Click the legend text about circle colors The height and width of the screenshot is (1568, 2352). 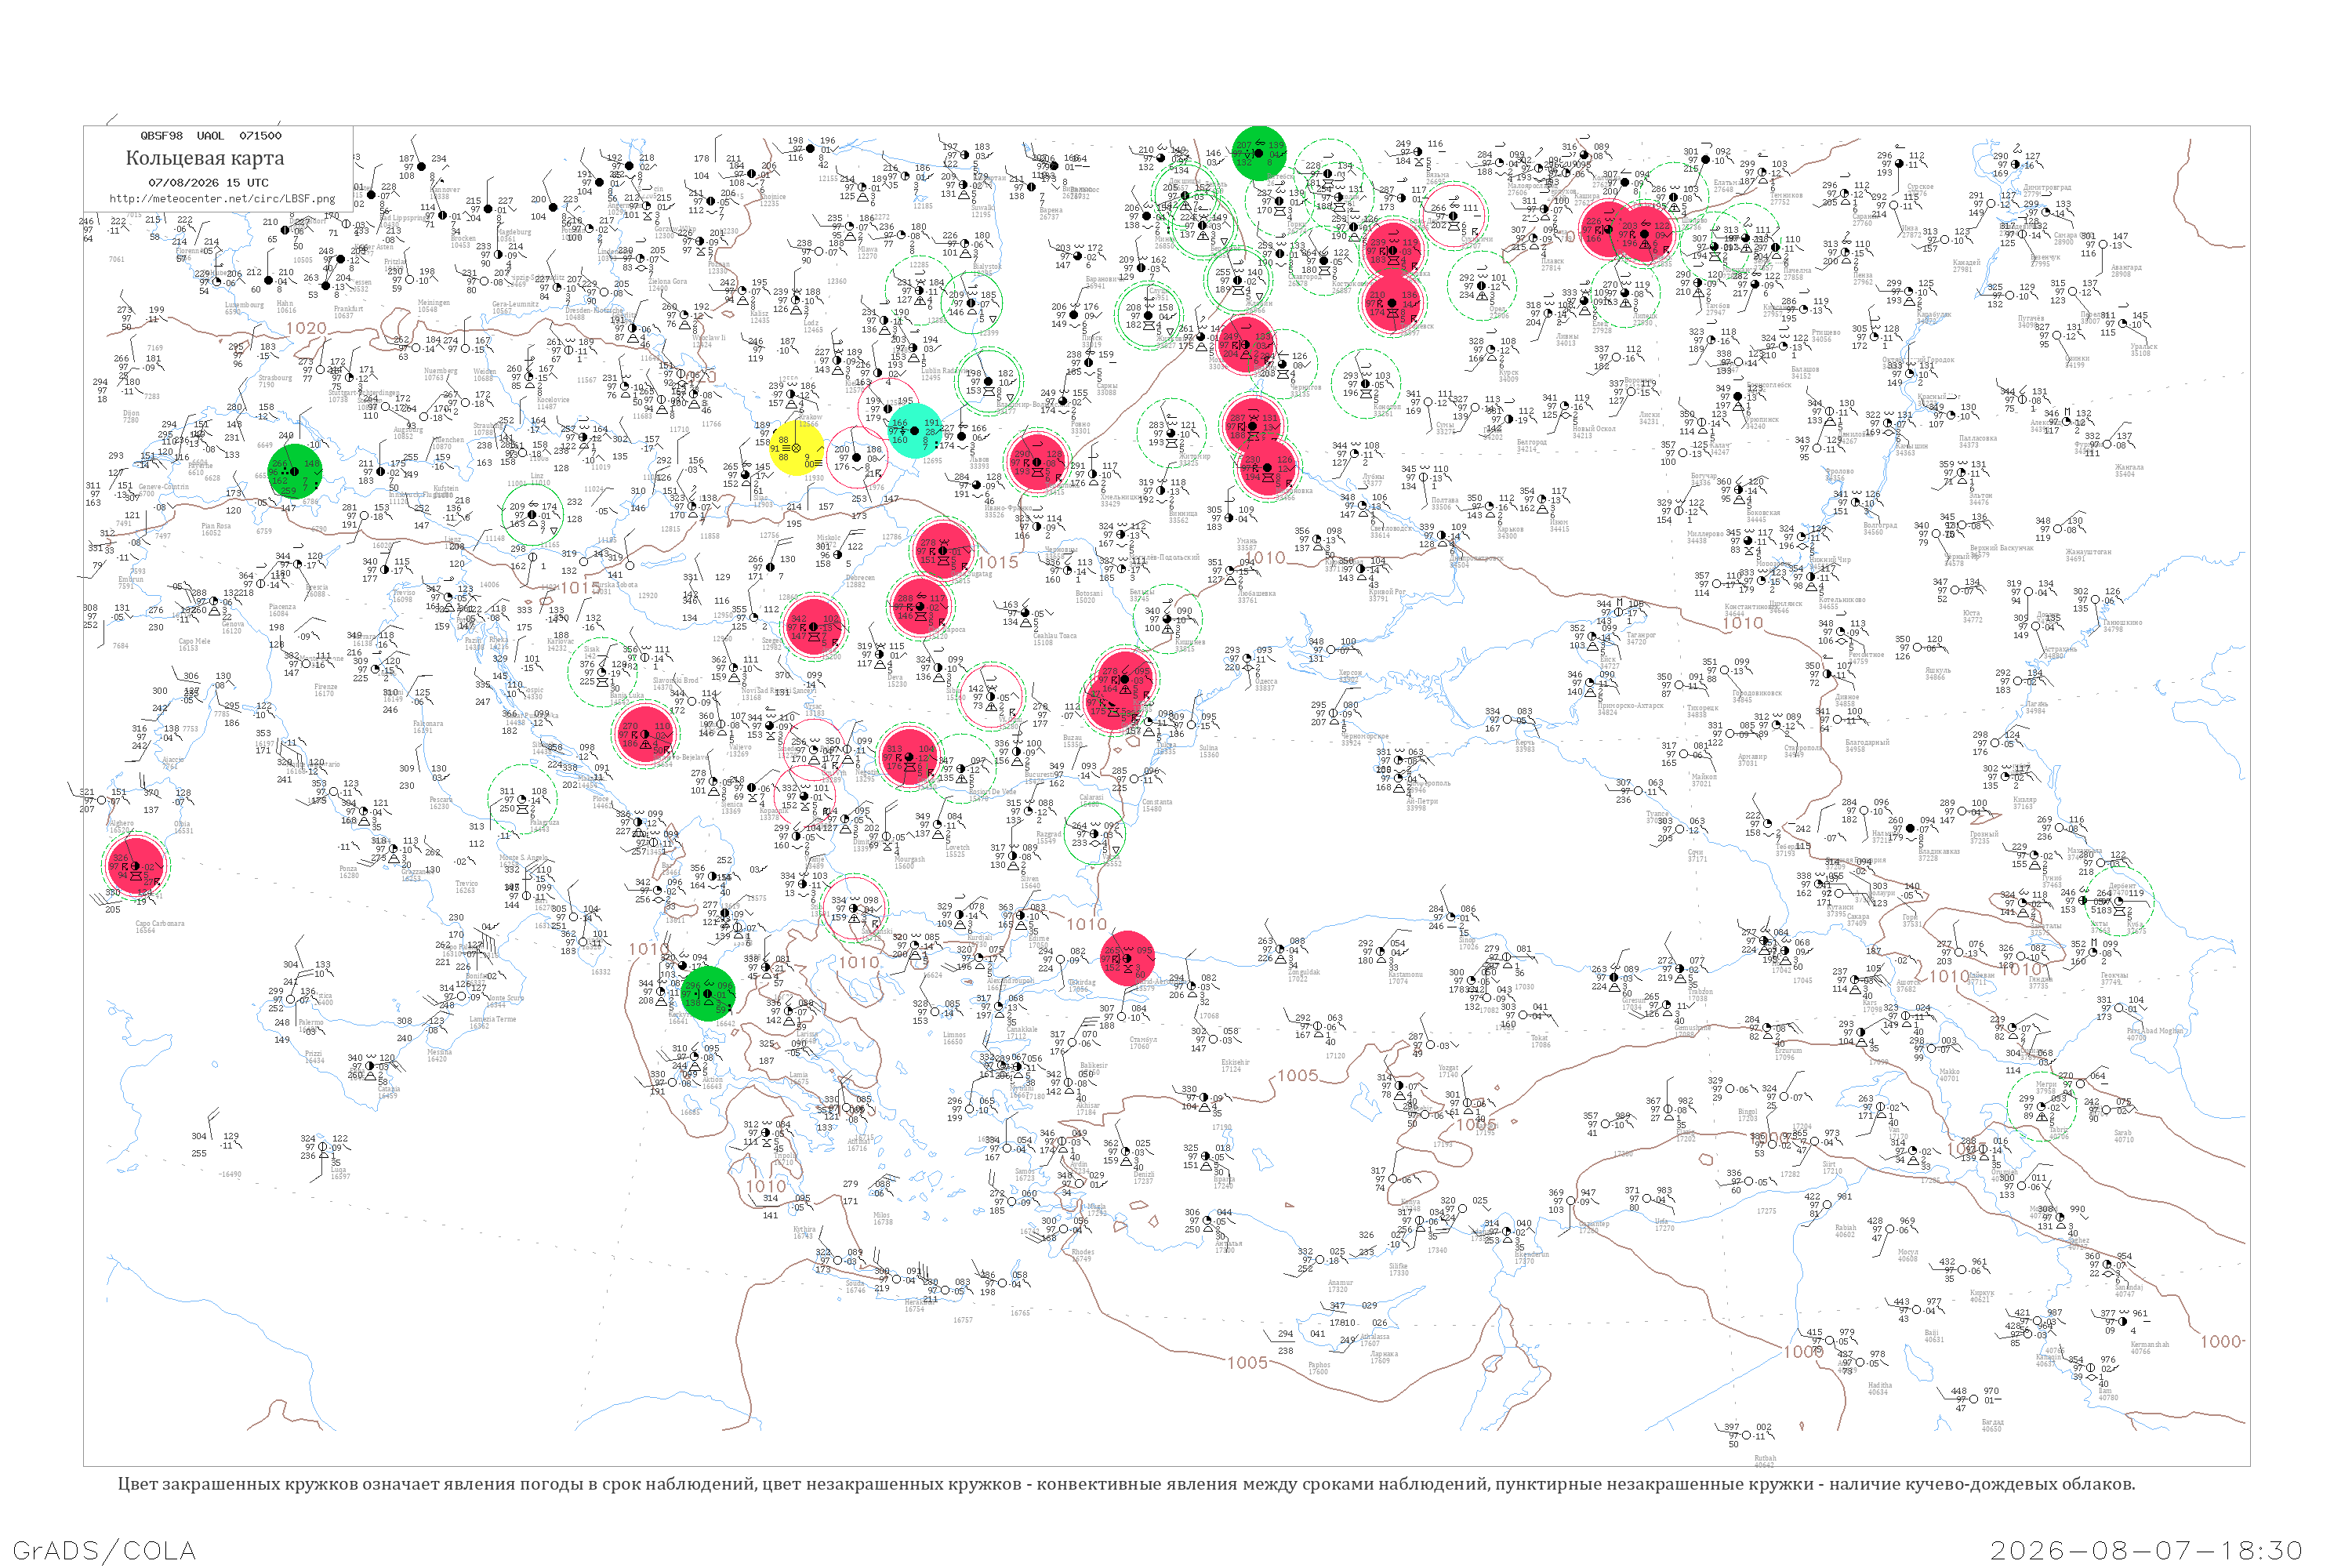coord(1126,1484)
